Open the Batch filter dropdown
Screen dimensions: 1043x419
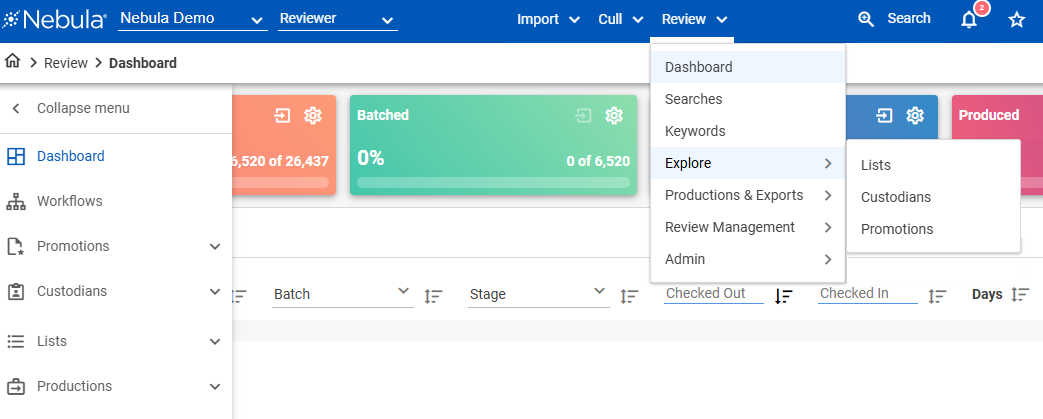342,294
